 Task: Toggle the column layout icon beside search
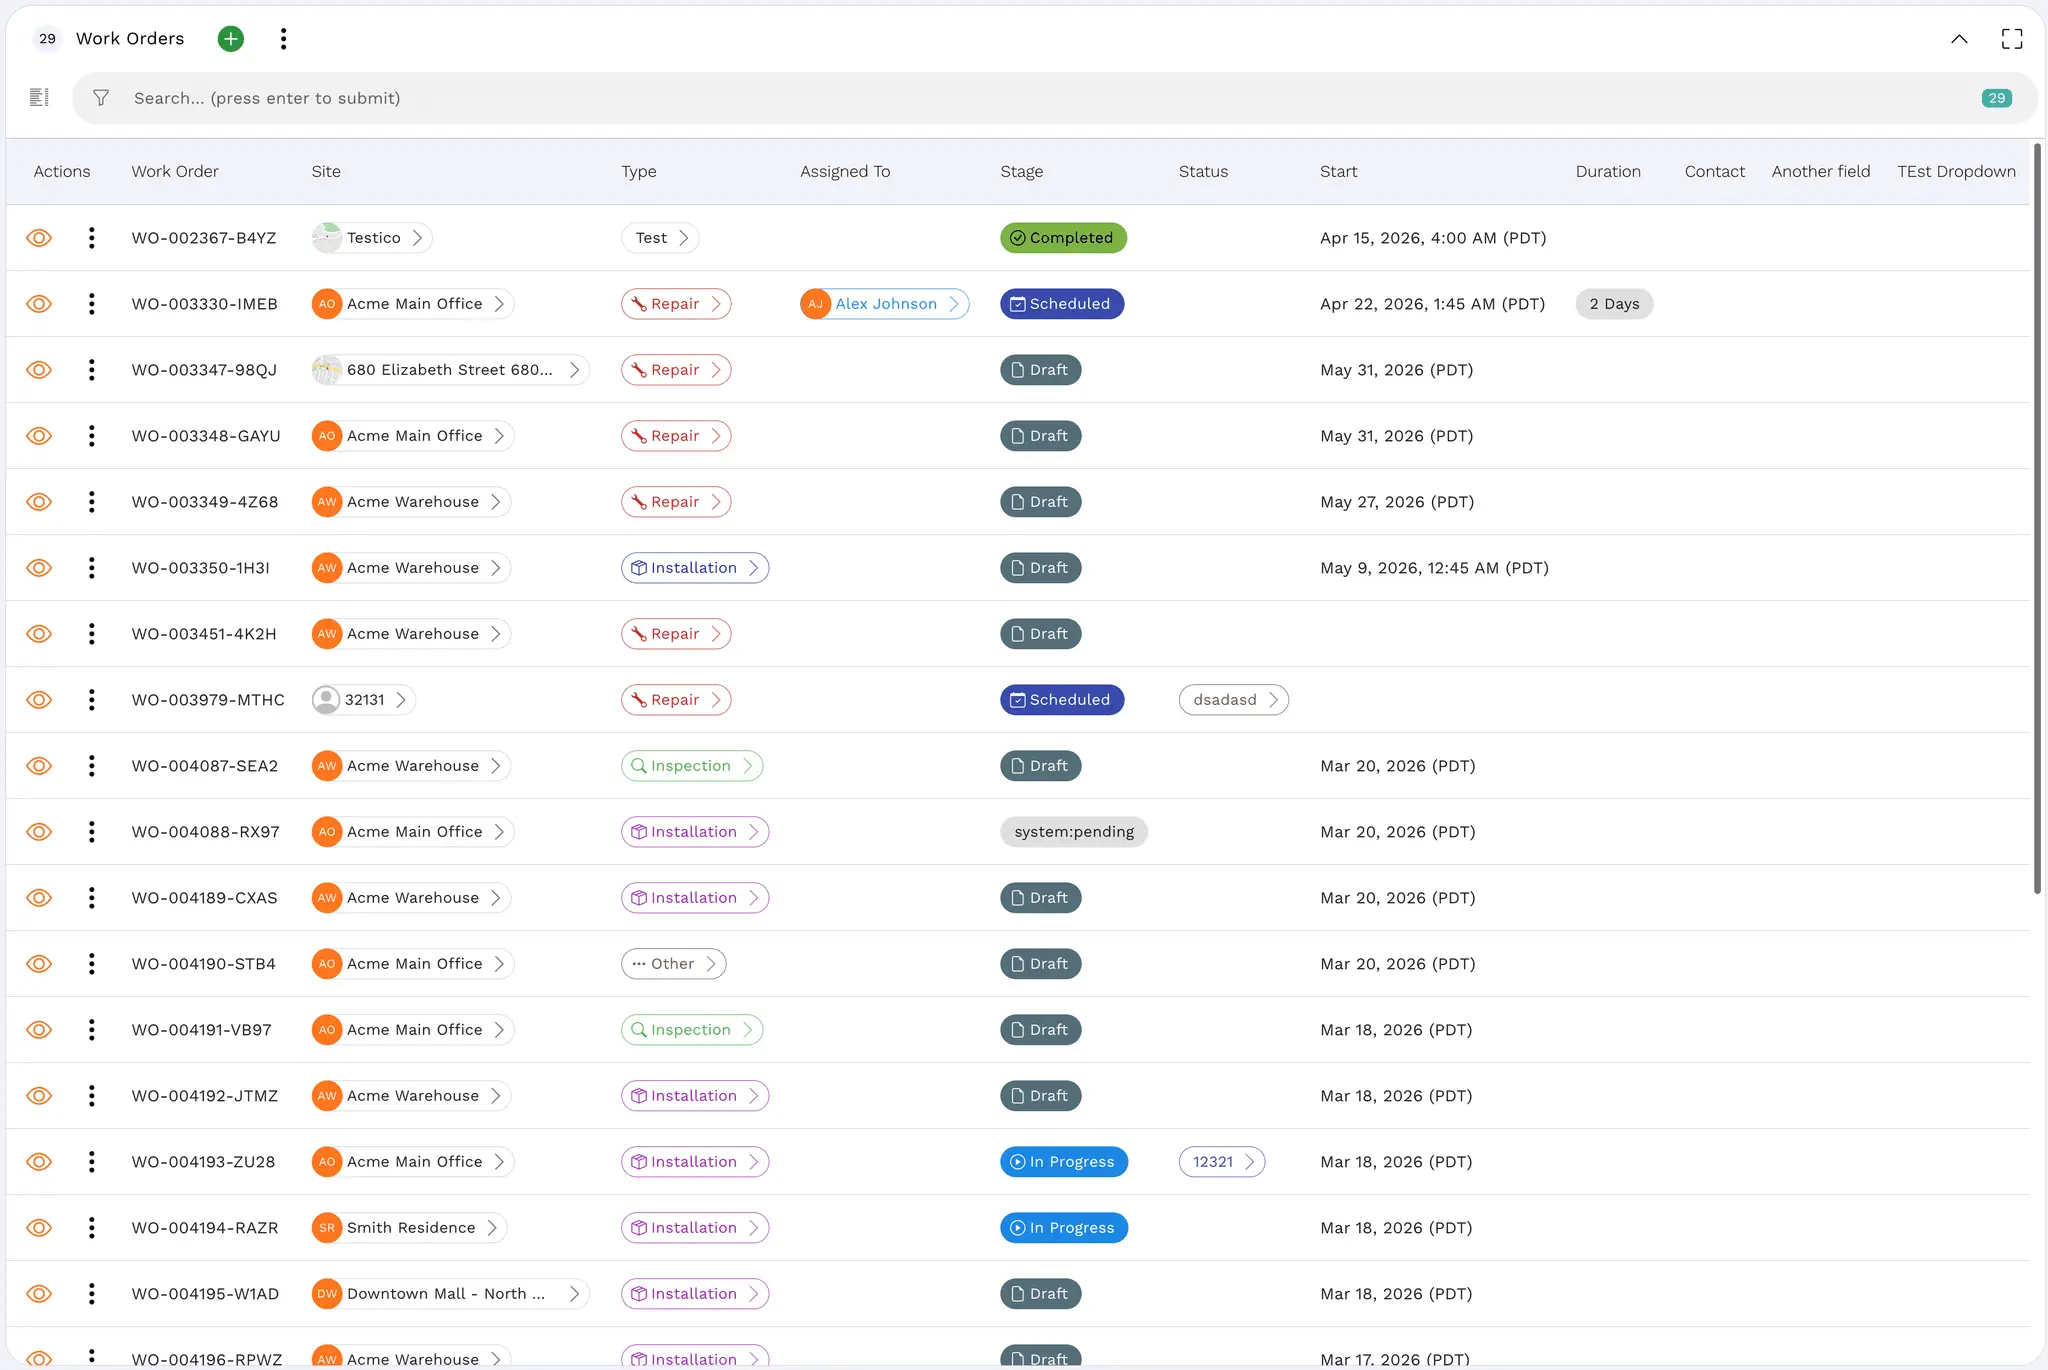point(39,97)
